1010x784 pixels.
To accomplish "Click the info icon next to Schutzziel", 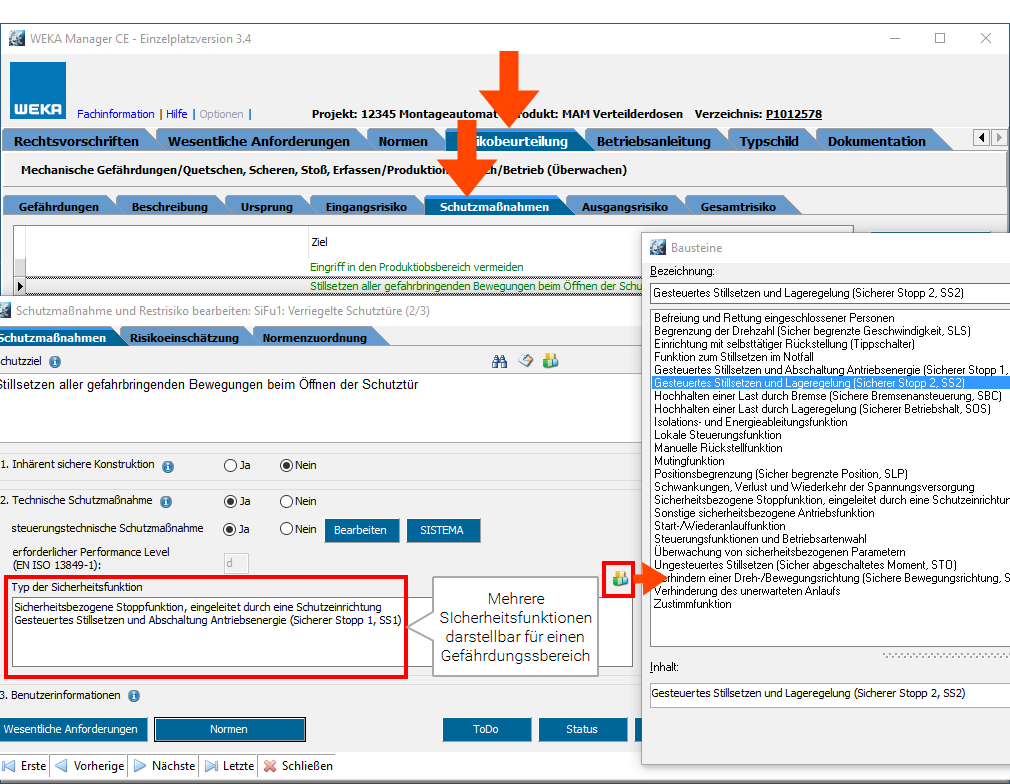I will (x=54, y=362).
